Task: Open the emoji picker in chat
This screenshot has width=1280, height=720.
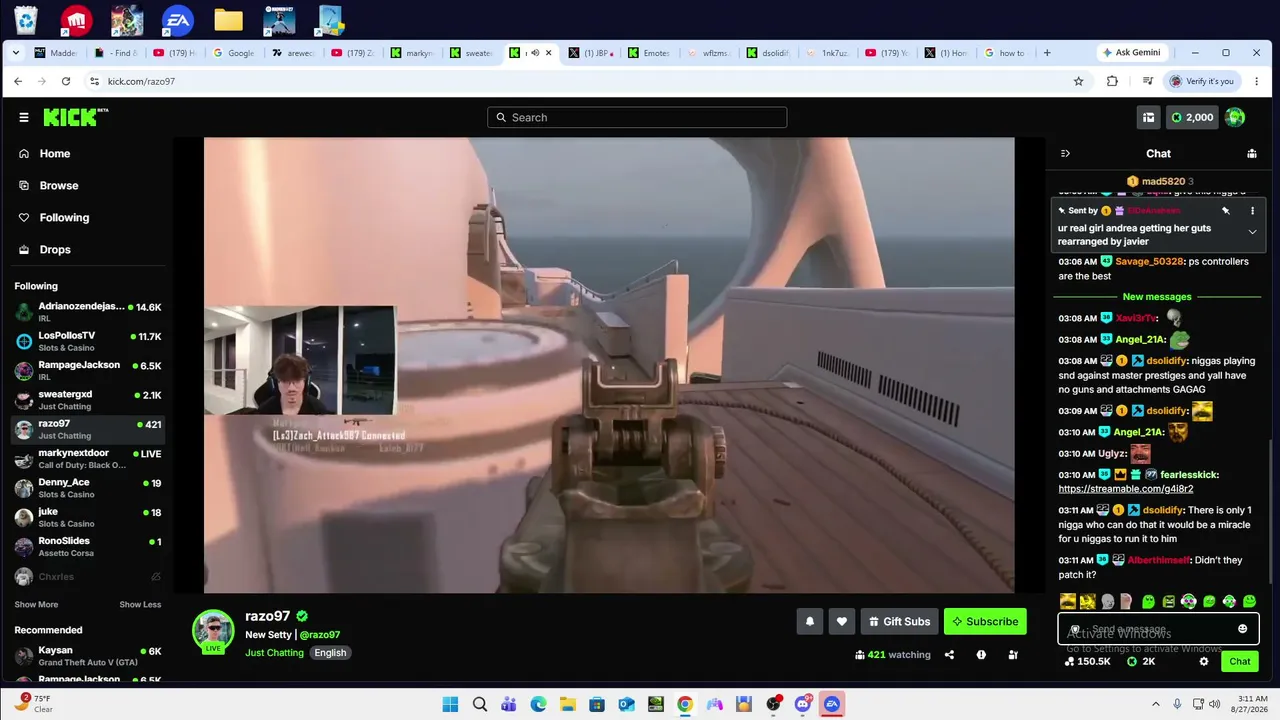Action: coord(1243,629)
